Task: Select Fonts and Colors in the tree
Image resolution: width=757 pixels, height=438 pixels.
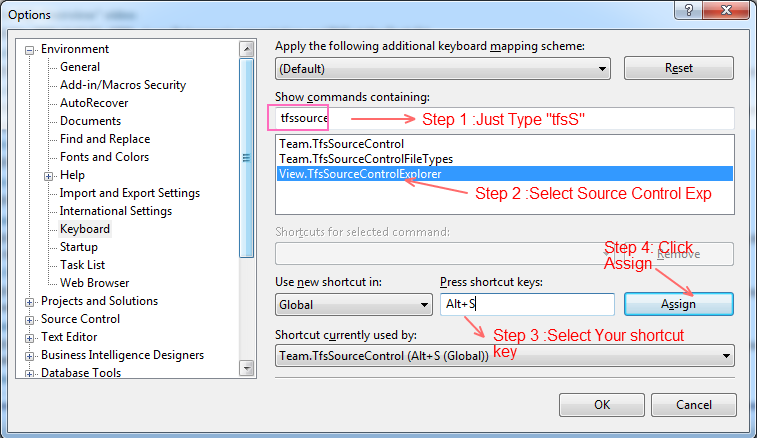Action: [104, 157]
